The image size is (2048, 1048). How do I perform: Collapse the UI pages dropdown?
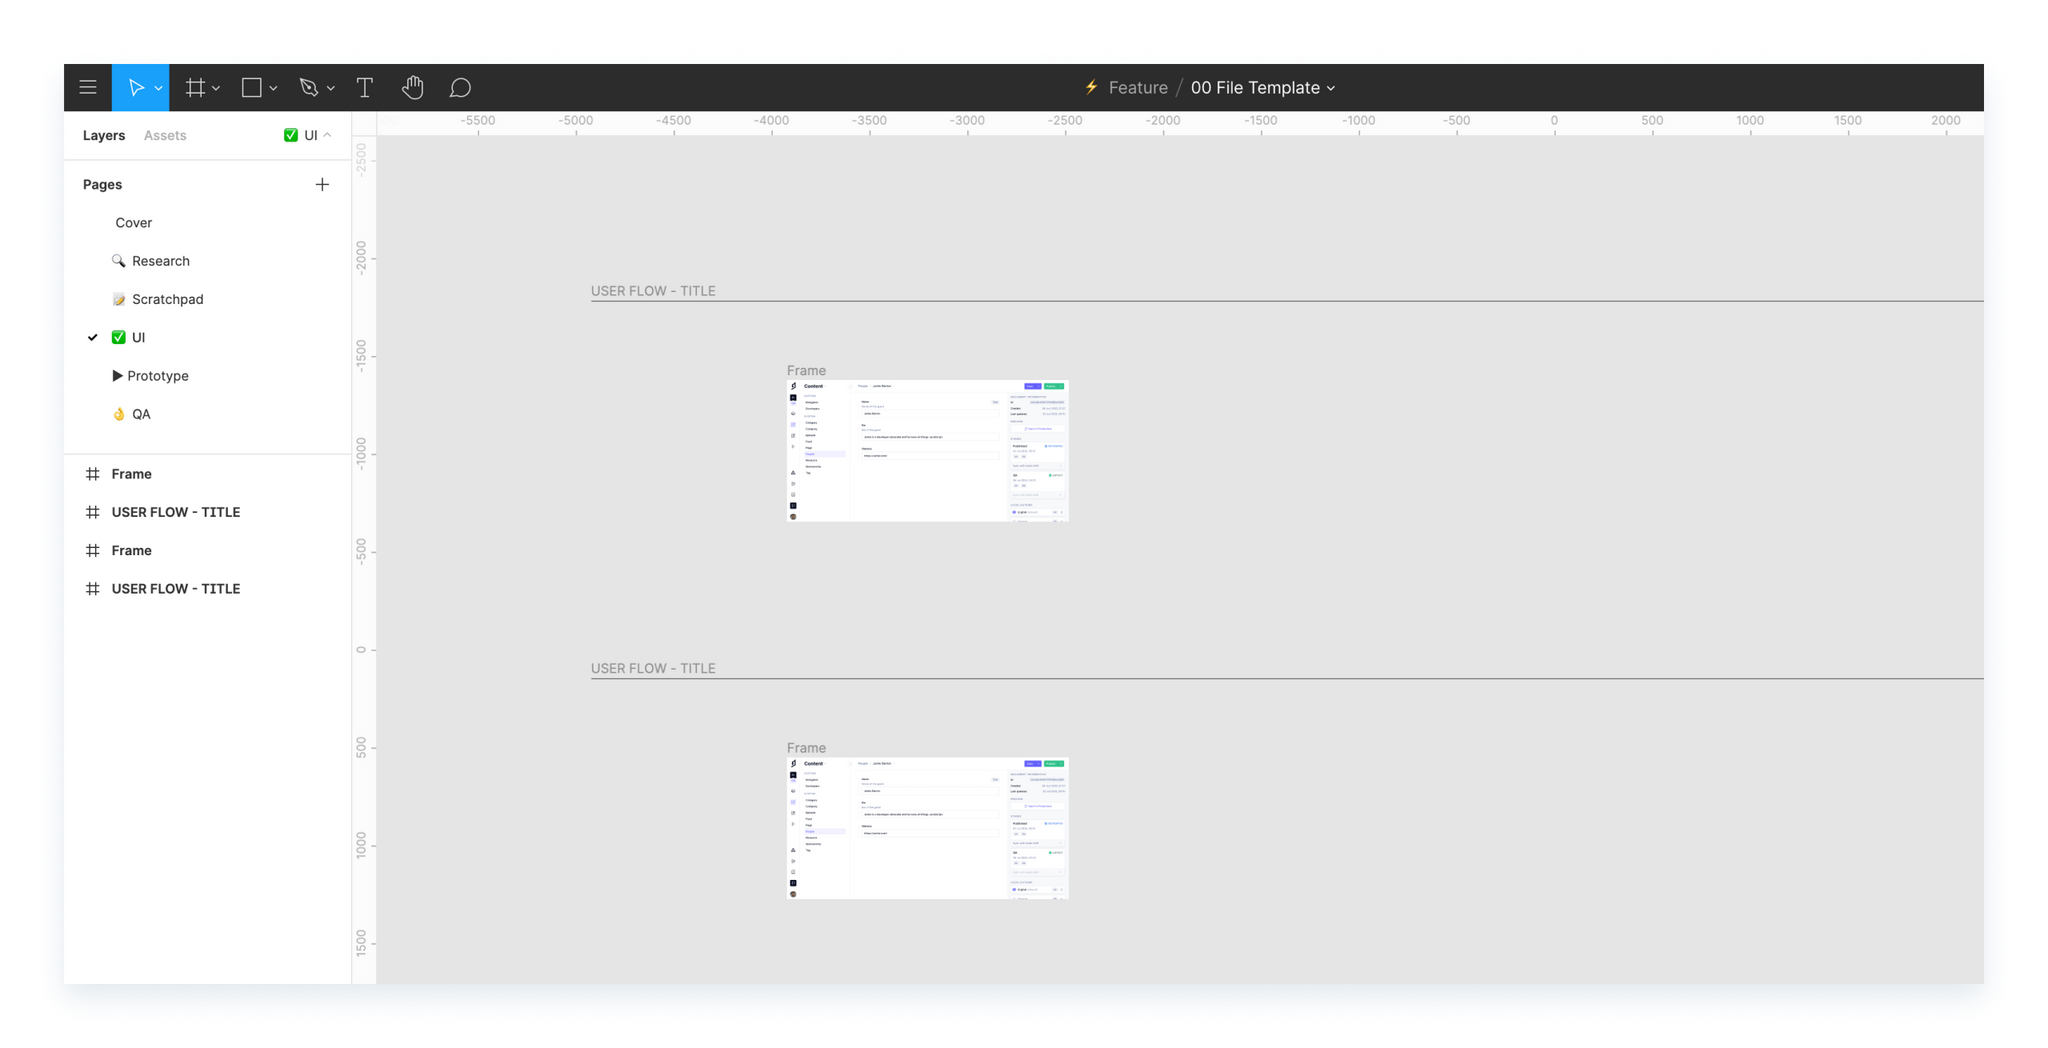point(308,135)
